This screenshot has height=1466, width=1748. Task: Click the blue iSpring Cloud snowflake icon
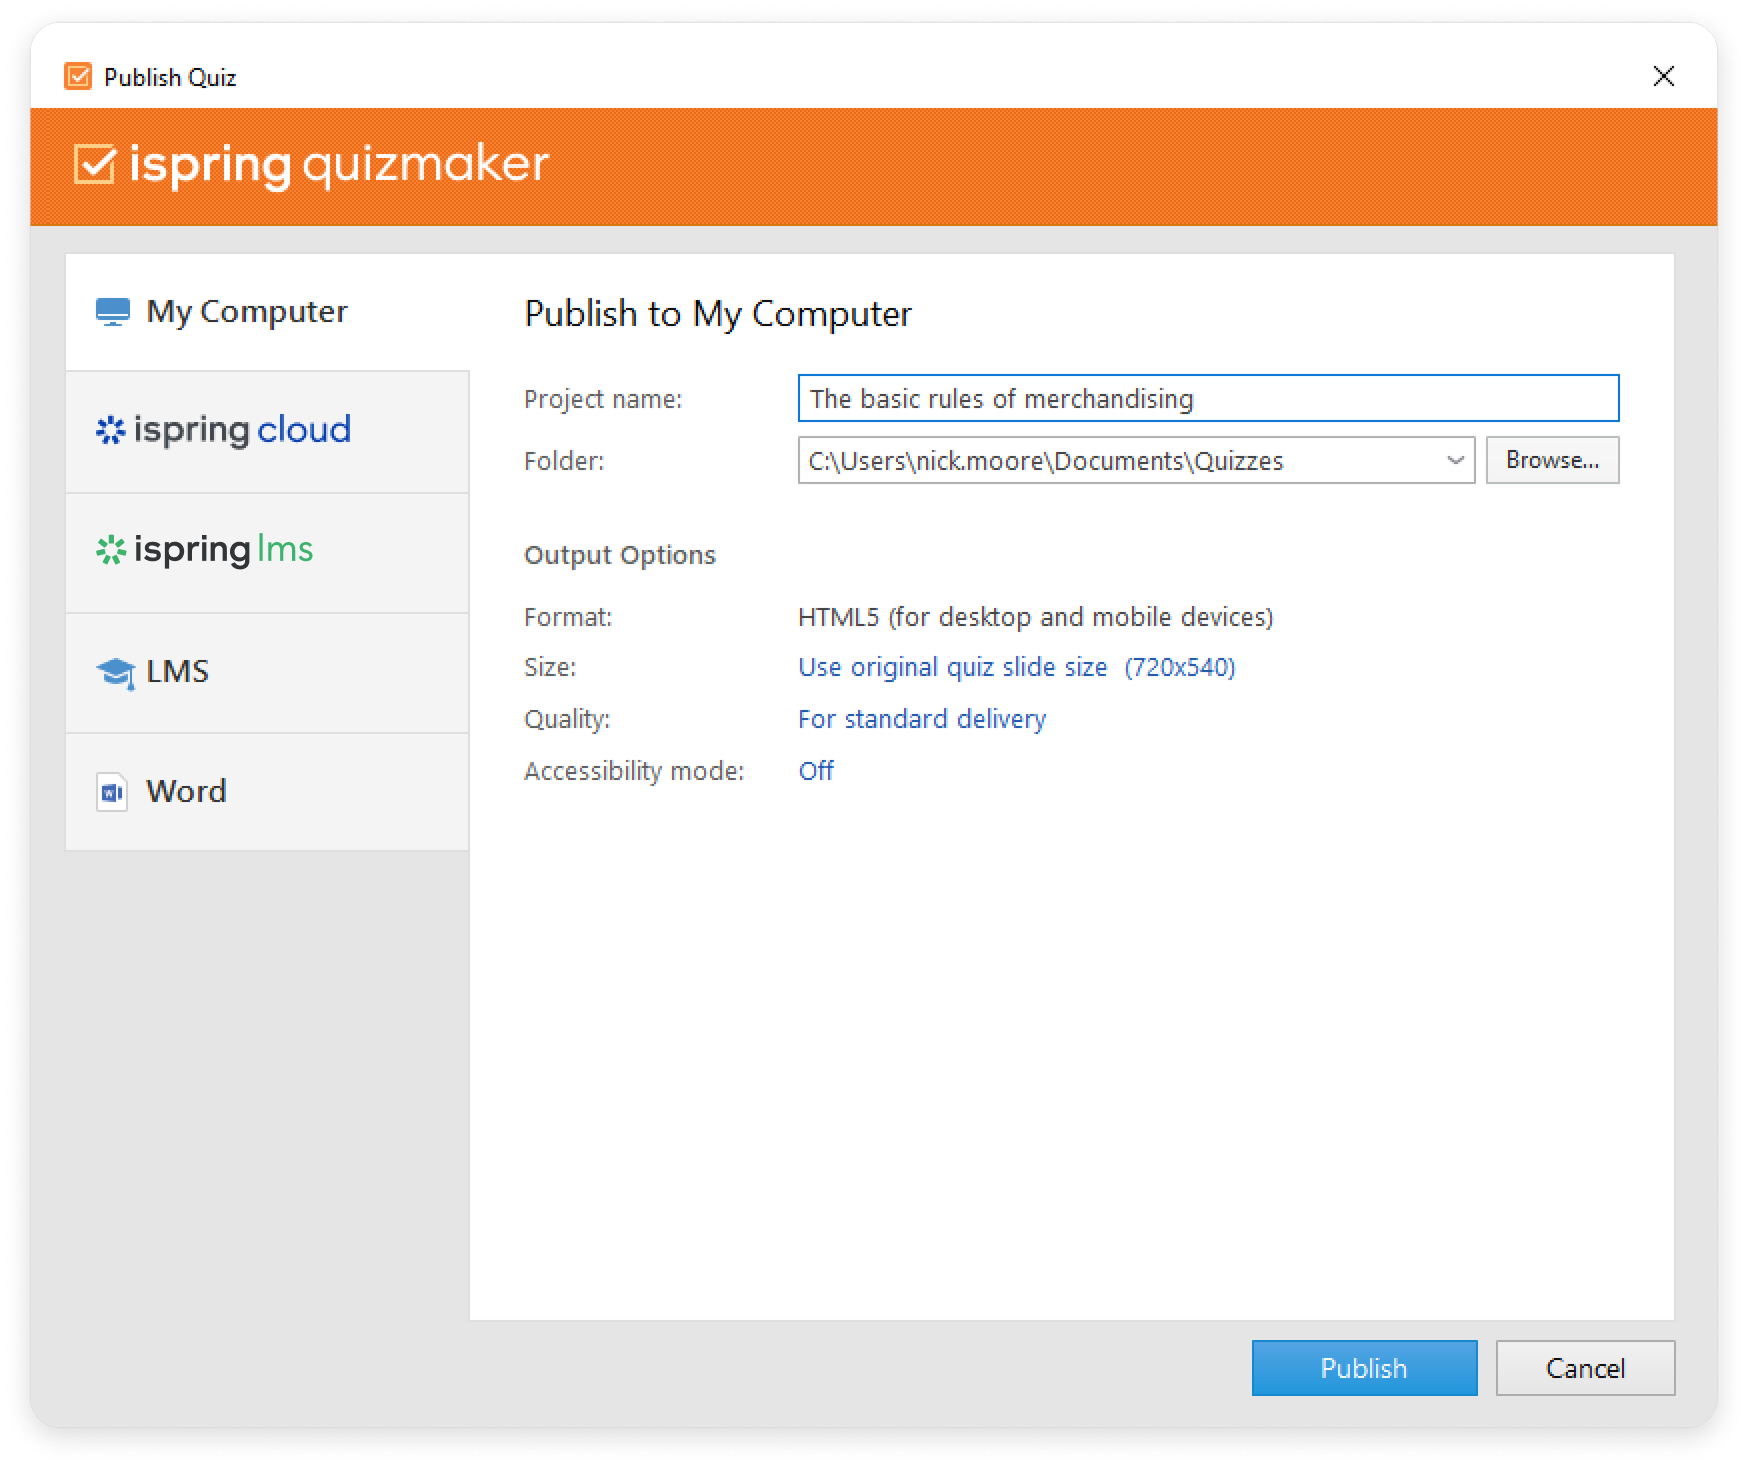(110, 430)
